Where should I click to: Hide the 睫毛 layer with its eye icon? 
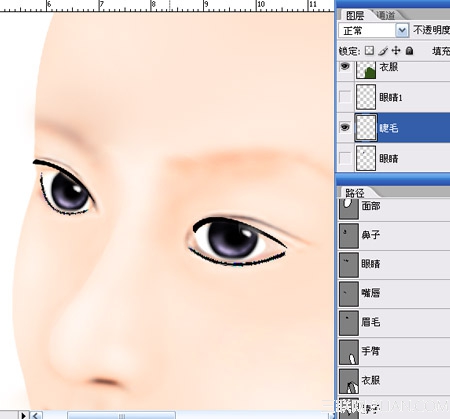coord(345,127)
